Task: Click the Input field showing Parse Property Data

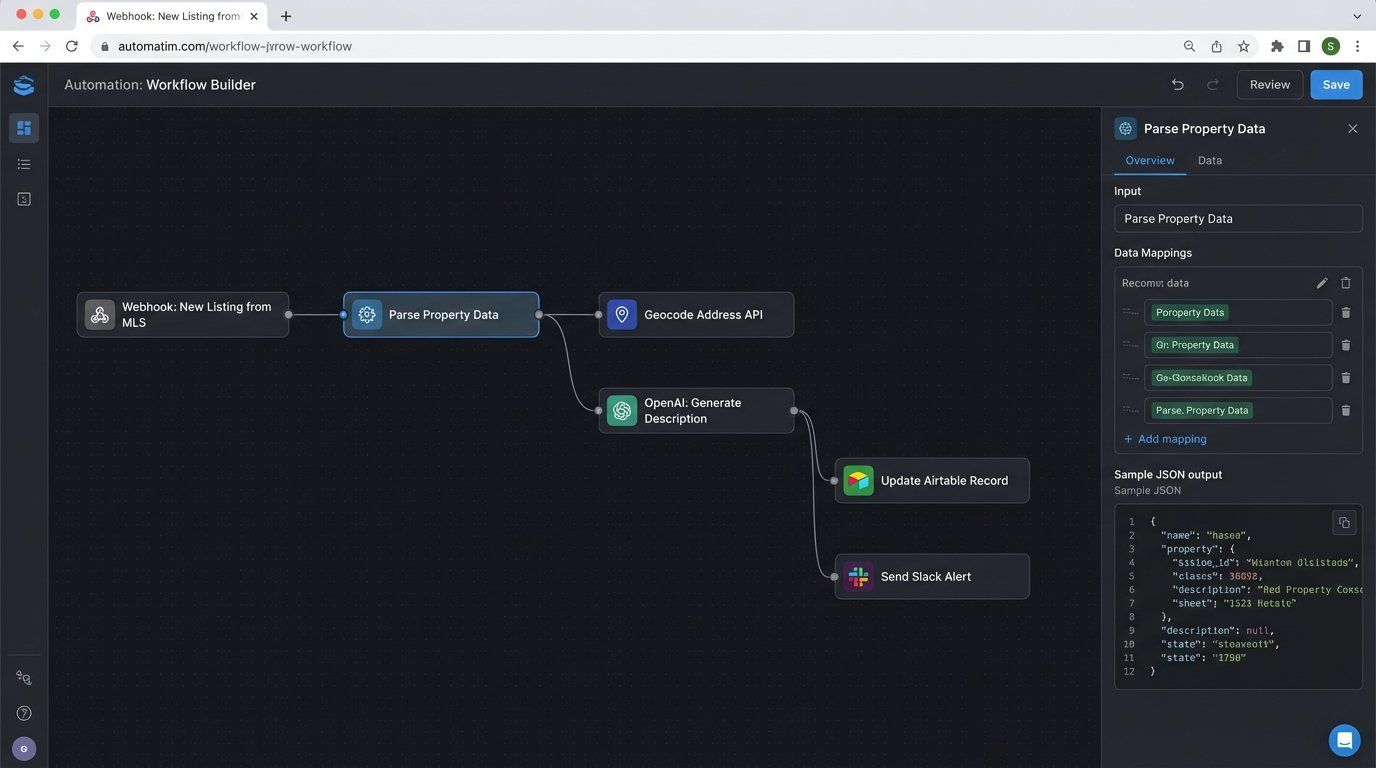Action: tap(1237, 218)
